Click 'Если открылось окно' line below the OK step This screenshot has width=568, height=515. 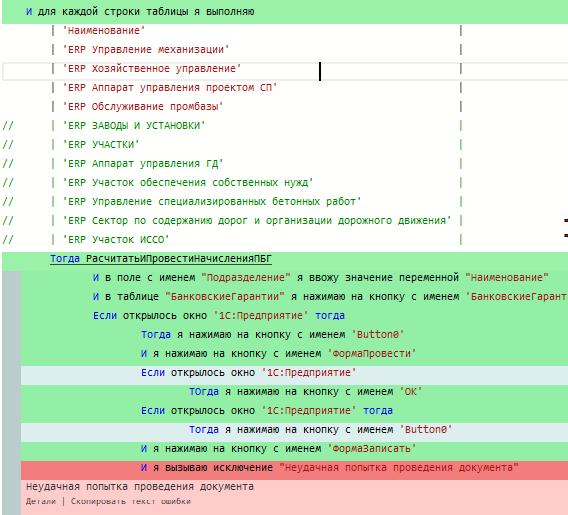(267, 411)
